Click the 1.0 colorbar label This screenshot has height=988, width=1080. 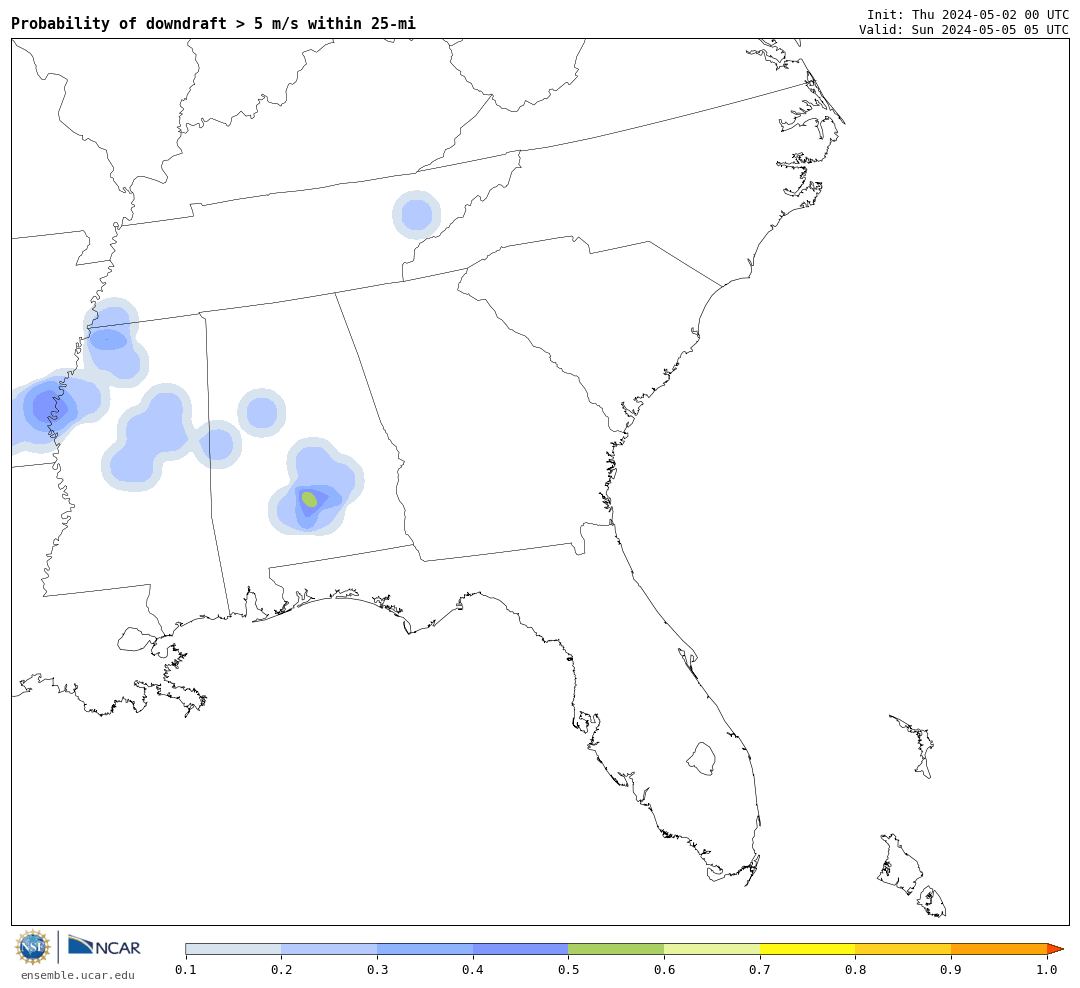coord(1047,969)
